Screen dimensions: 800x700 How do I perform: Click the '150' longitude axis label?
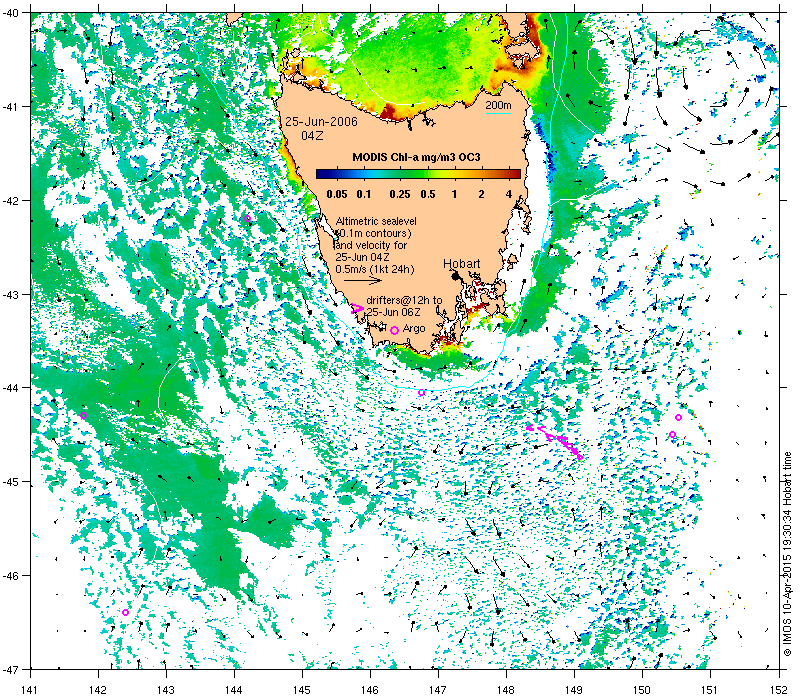tap(642, 690)
